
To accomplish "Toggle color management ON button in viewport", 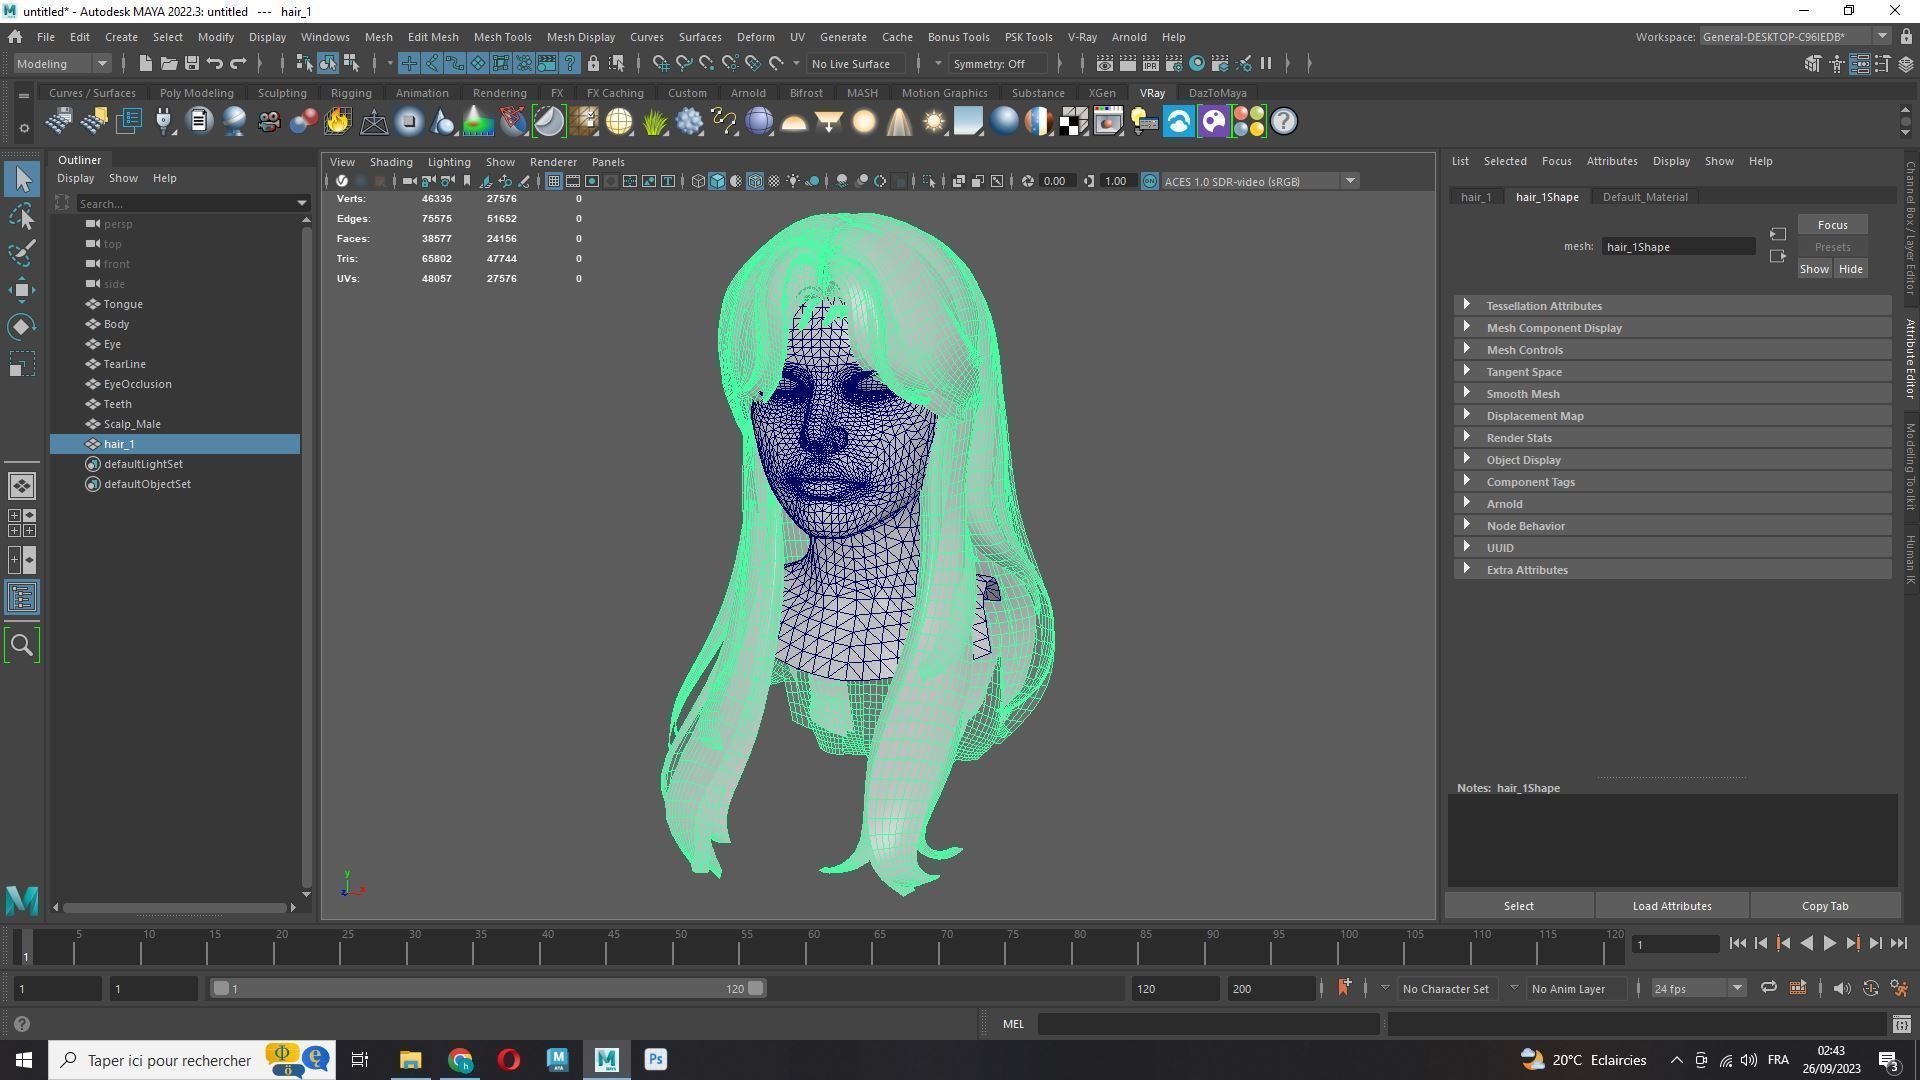I will point(1149,181).
